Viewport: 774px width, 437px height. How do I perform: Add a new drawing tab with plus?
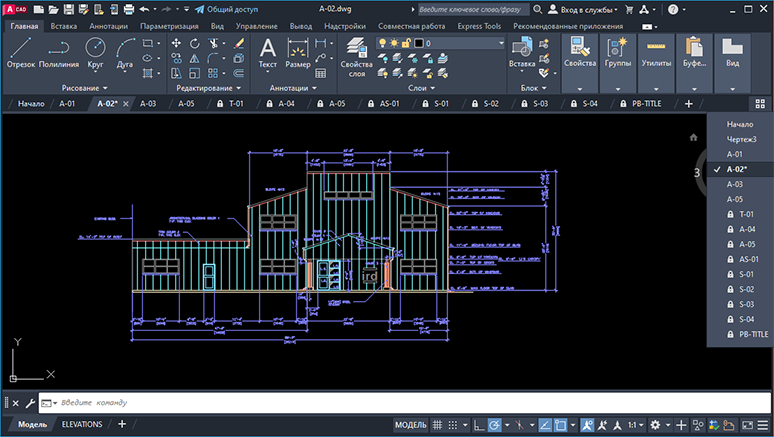pyautogui.click(x=689, y=104)
